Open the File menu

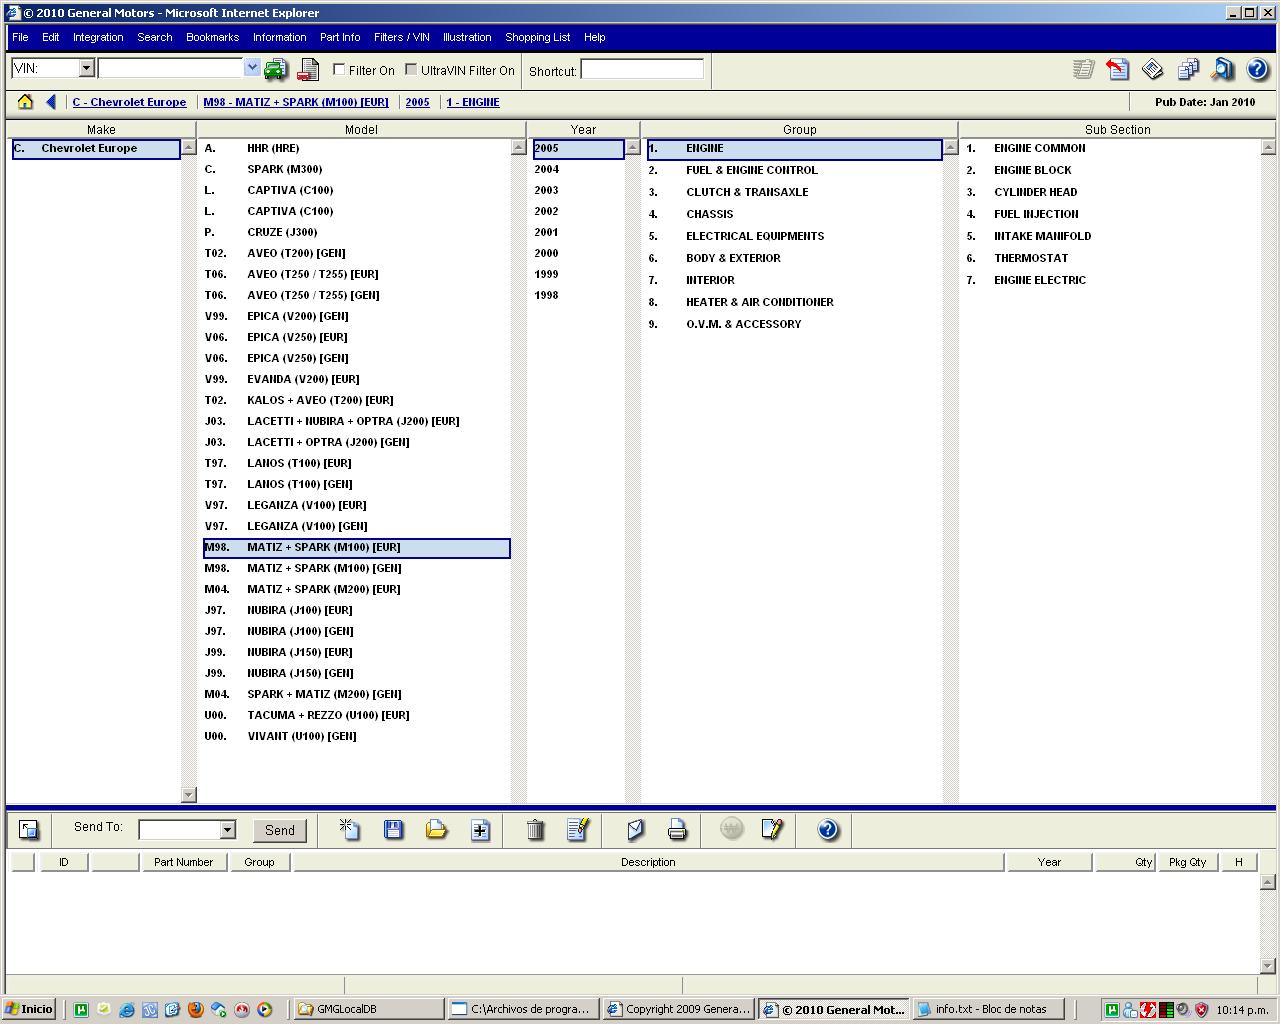20,37
